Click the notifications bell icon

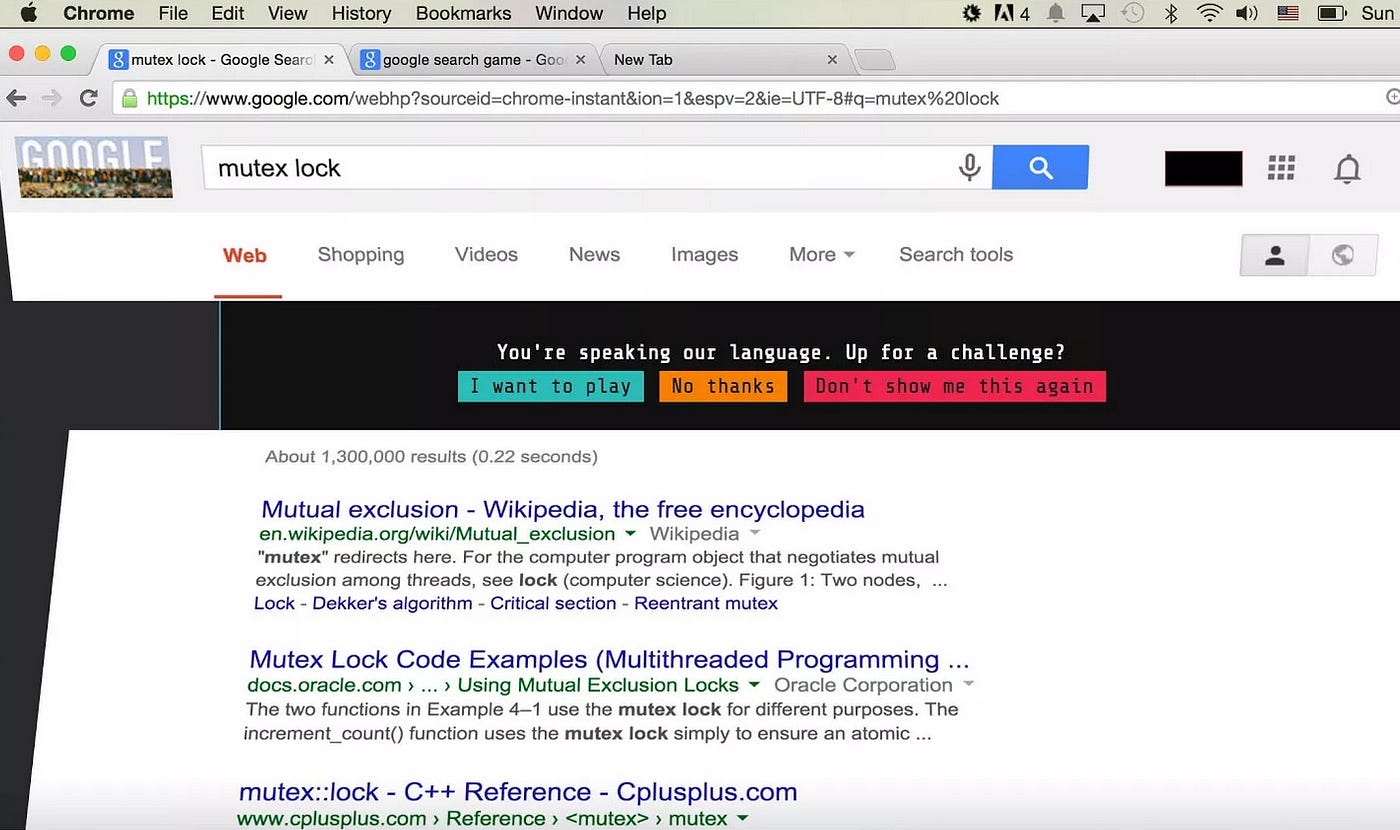(1347, 169)
